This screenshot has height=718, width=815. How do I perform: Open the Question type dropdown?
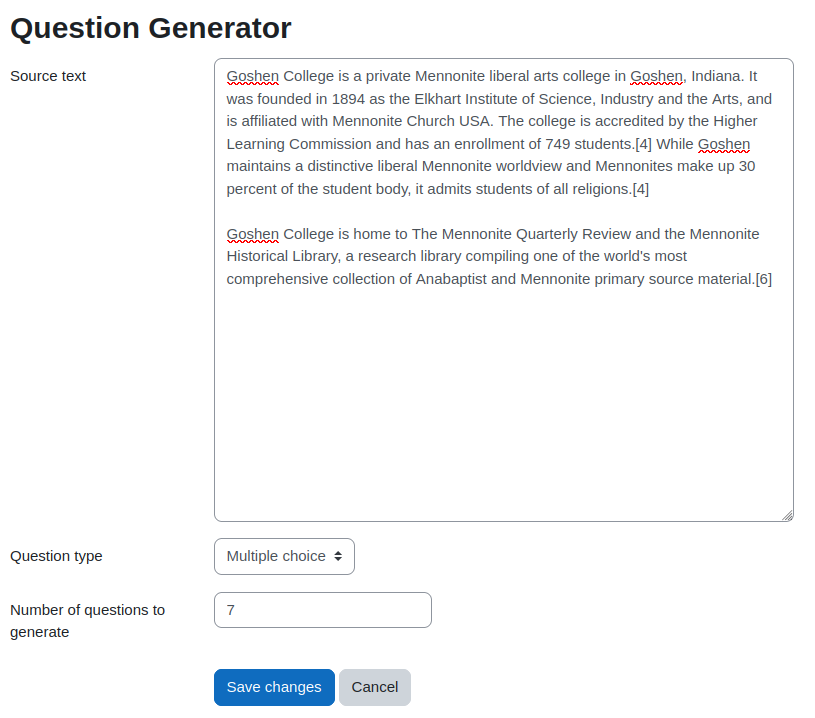284,556
